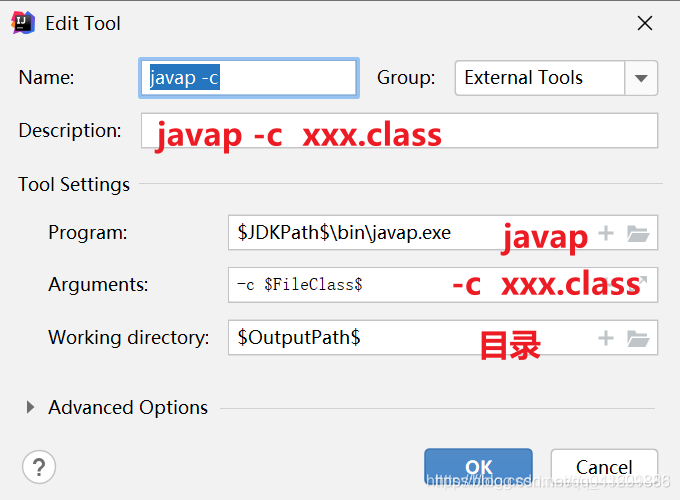Screen dimensions: 680x500
Task: Close the Edit Tool dialog
Action: (645, 23)
